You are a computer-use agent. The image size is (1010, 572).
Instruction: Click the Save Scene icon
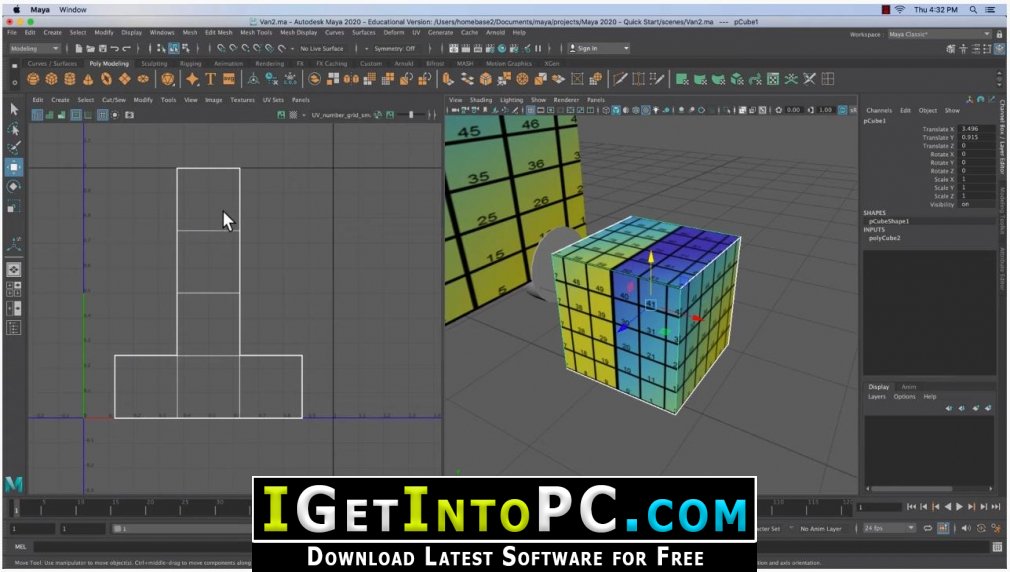tap(102, 48)
